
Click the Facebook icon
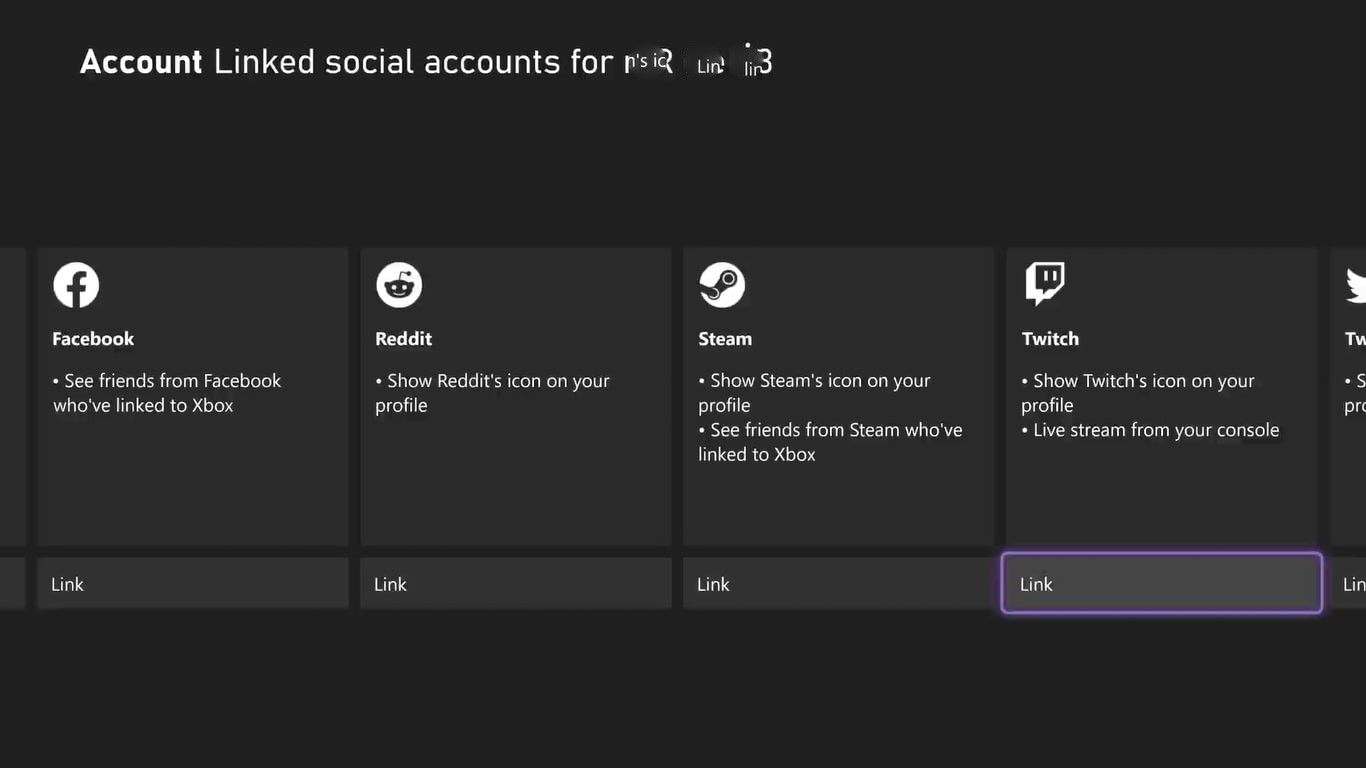(x=75, y=284)
